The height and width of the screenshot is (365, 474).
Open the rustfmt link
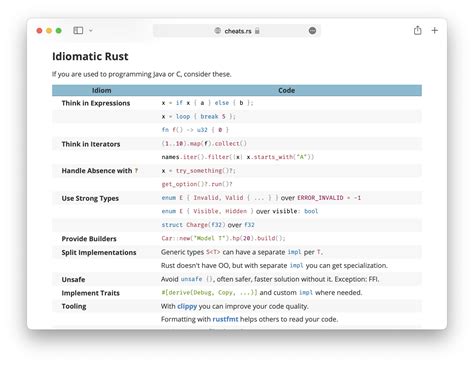[225, 319]
